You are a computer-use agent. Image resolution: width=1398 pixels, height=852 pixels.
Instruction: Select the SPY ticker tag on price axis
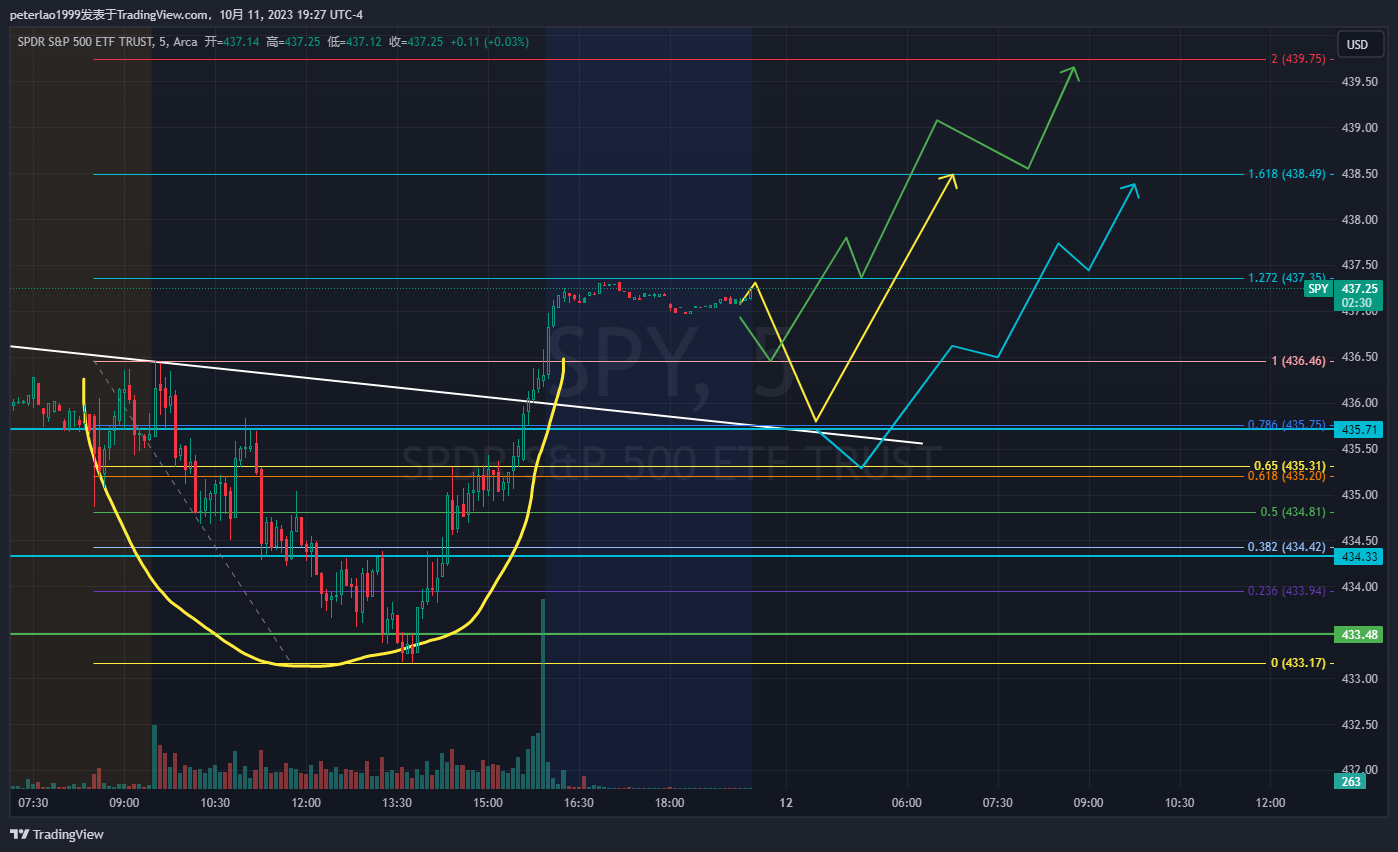(x=1318, y=288)
